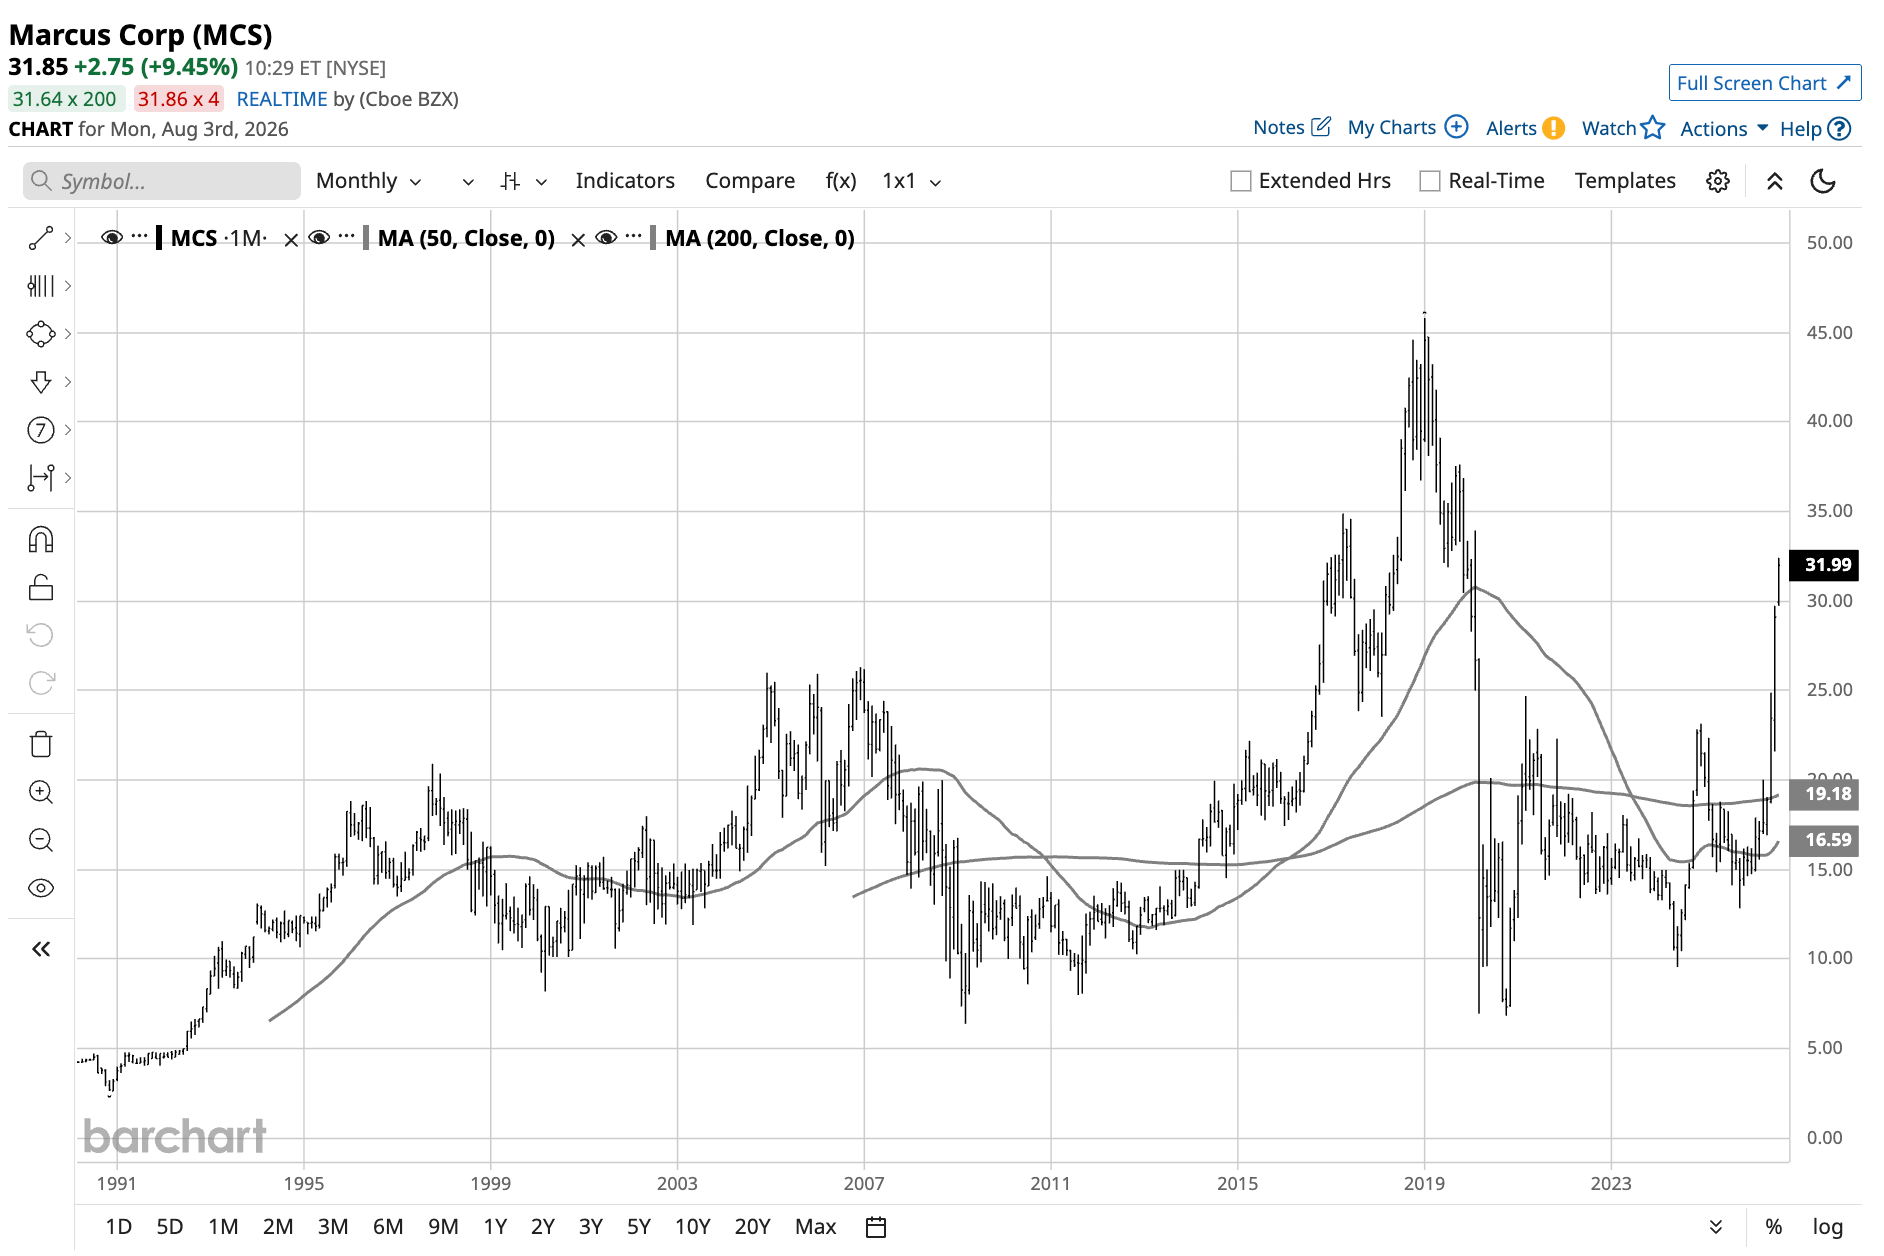Tick the Real-Time checkbox
The image size is (1884, 1256).
click(1430, 181)
